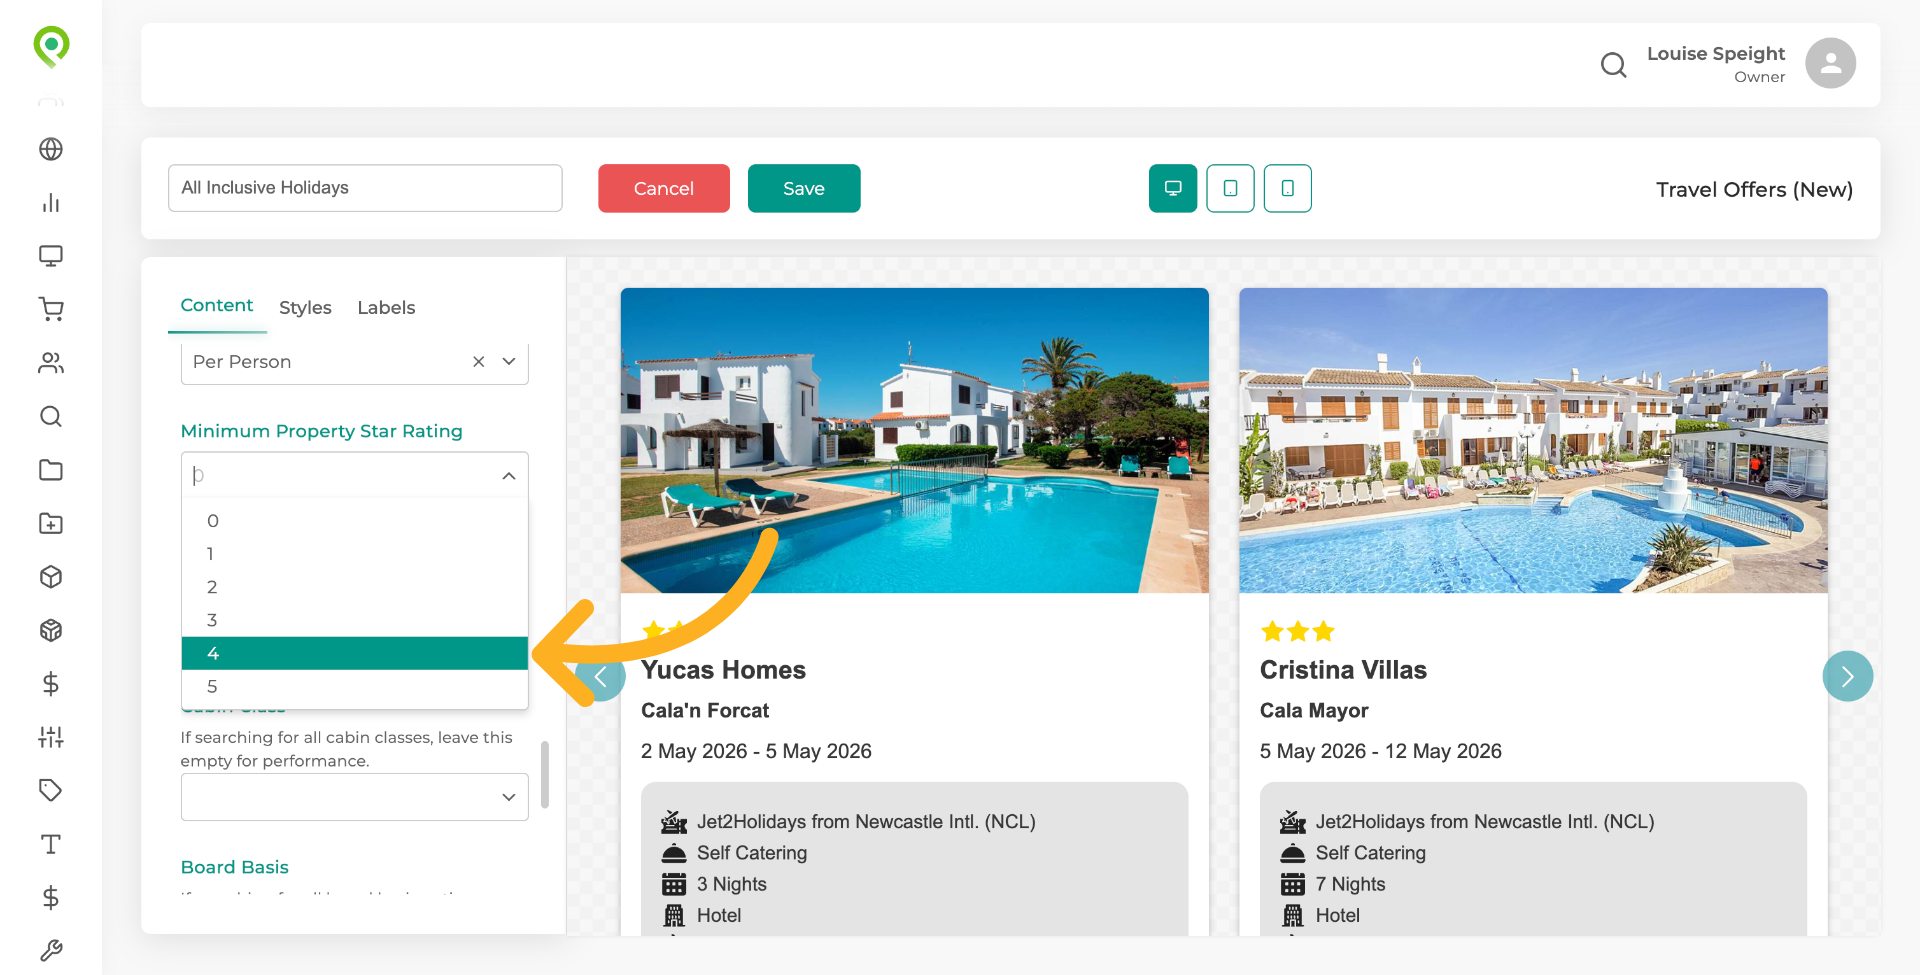Select the shopping cart icon in sidebar

pyautogui.click(x=50, y=309)
